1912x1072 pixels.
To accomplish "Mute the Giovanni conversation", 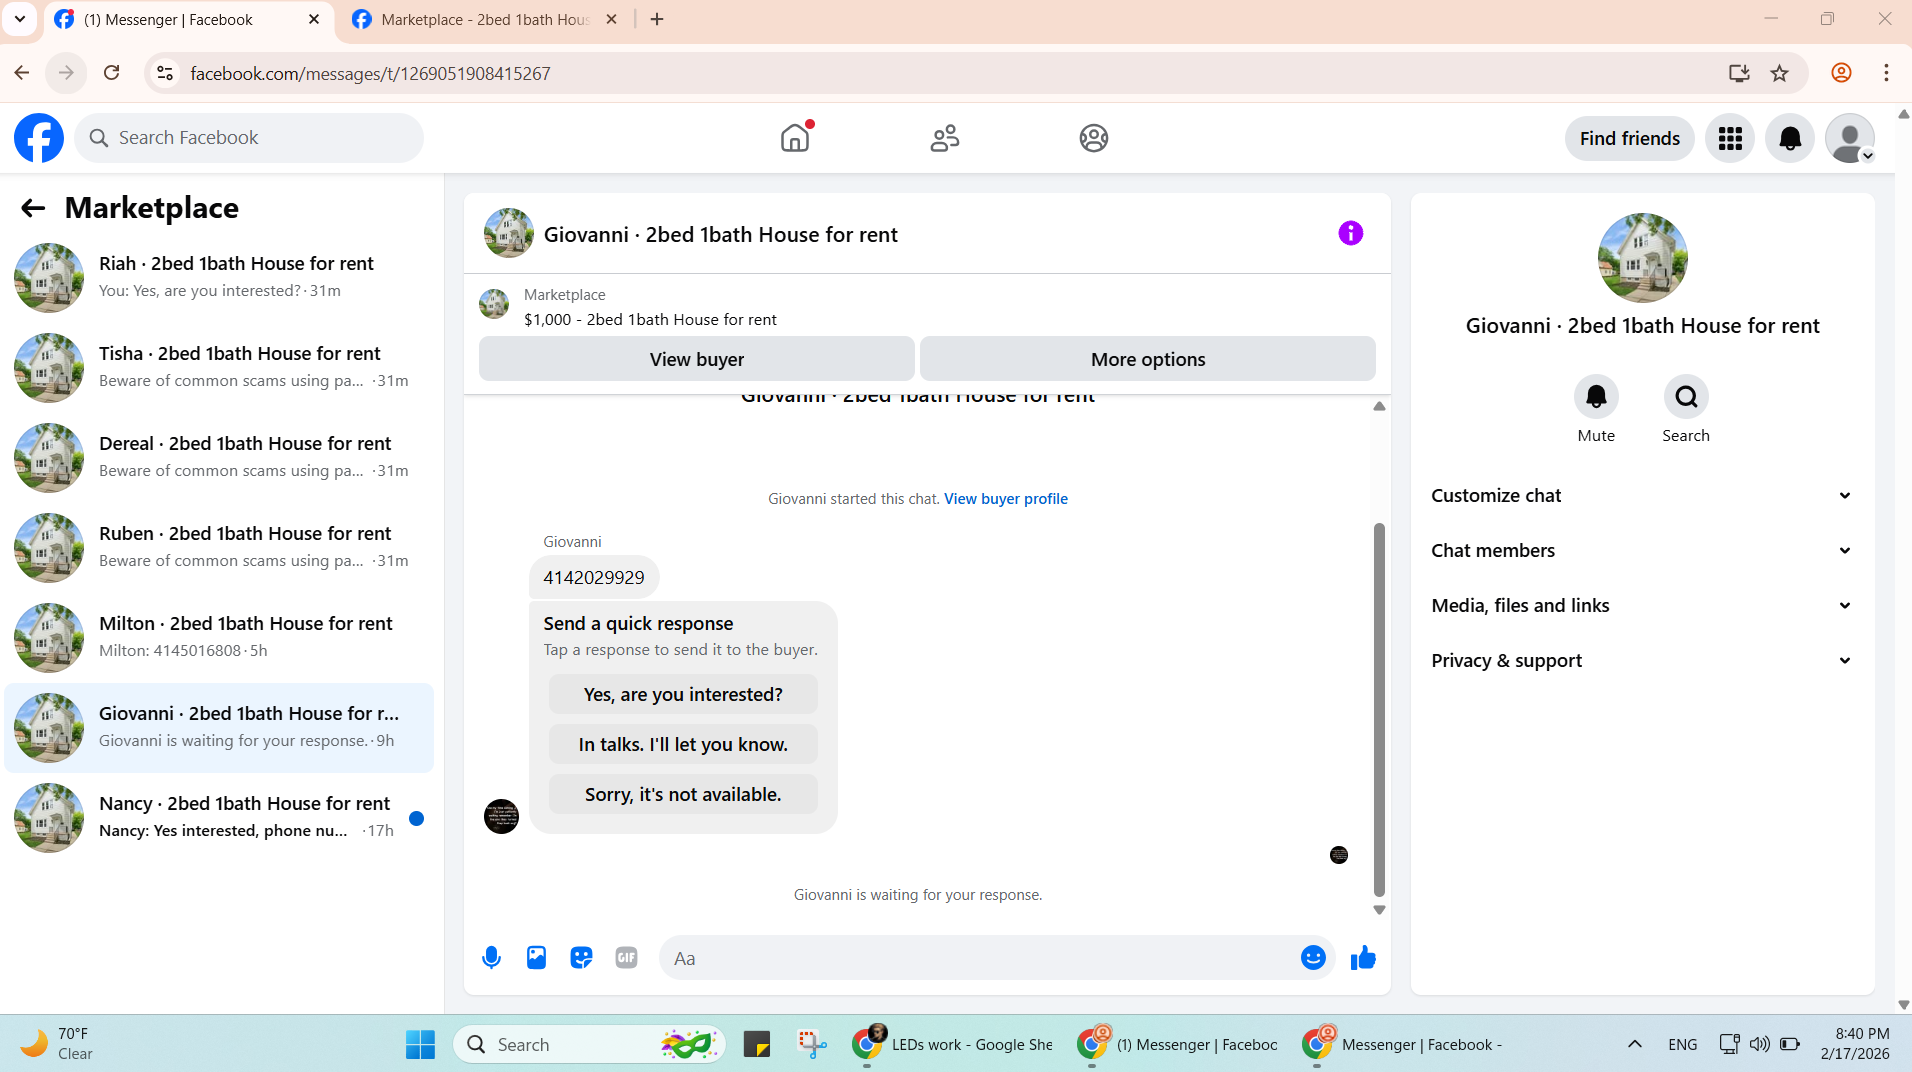I will (1596, 397).
